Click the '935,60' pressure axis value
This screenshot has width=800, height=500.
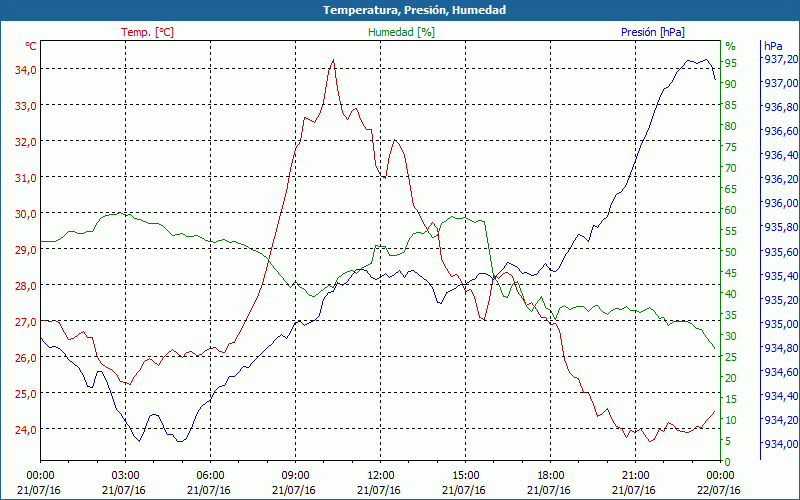tap(781, 253)
